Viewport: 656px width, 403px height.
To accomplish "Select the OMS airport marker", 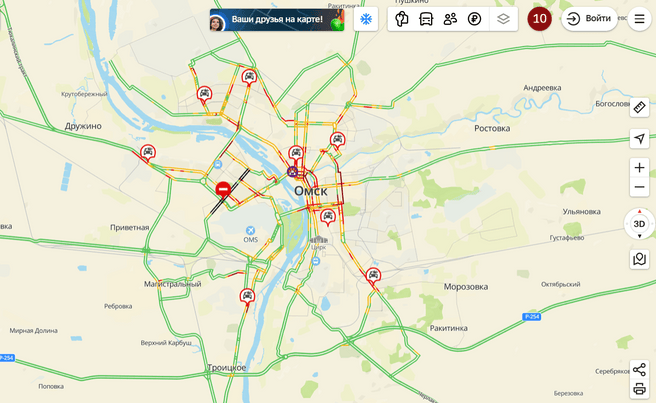I will tap(250, 234).
